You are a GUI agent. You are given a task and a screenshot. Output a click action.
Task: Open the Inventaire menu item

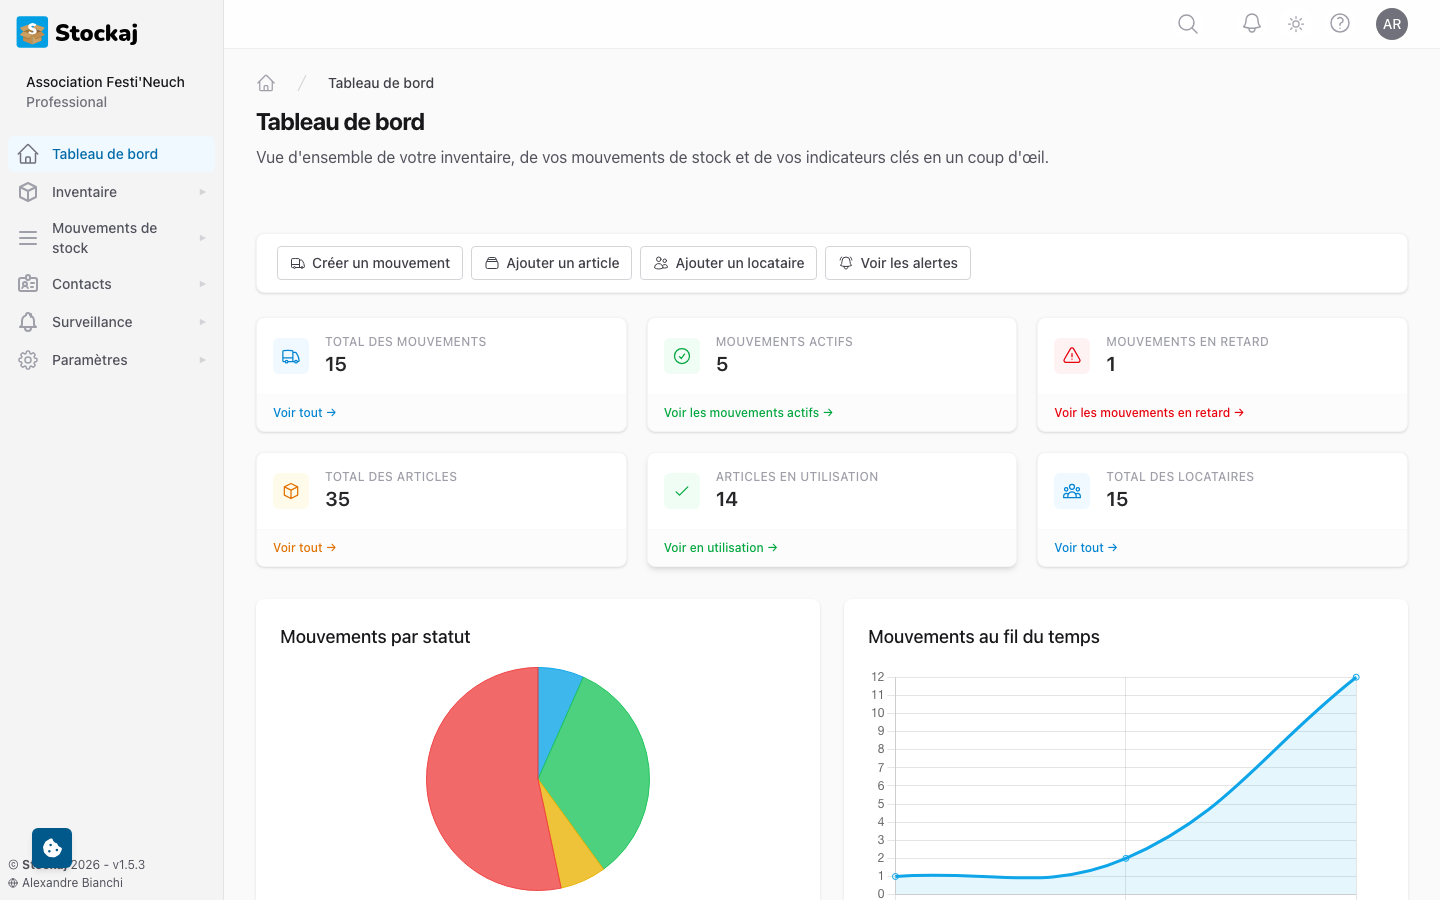(111, 192)
